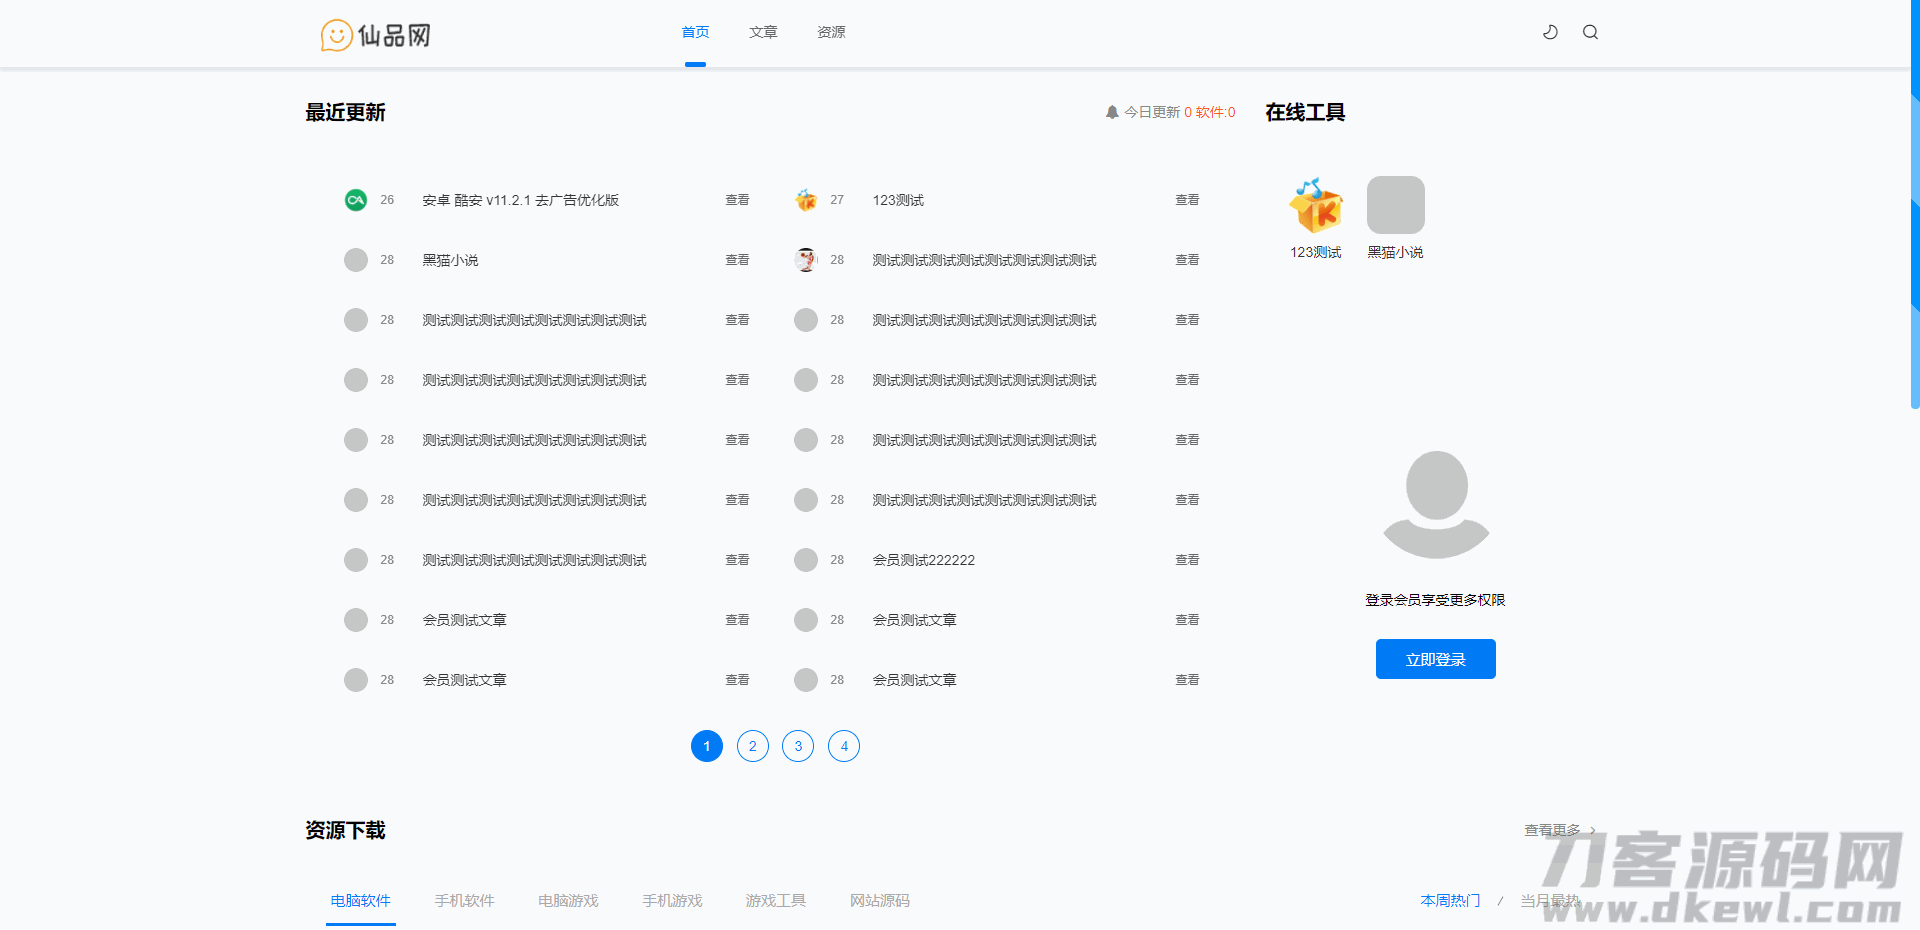This screenshot has height=930, width=1920.
Task: Open the 123测试 tool box icon
Action: point(1315,205)
